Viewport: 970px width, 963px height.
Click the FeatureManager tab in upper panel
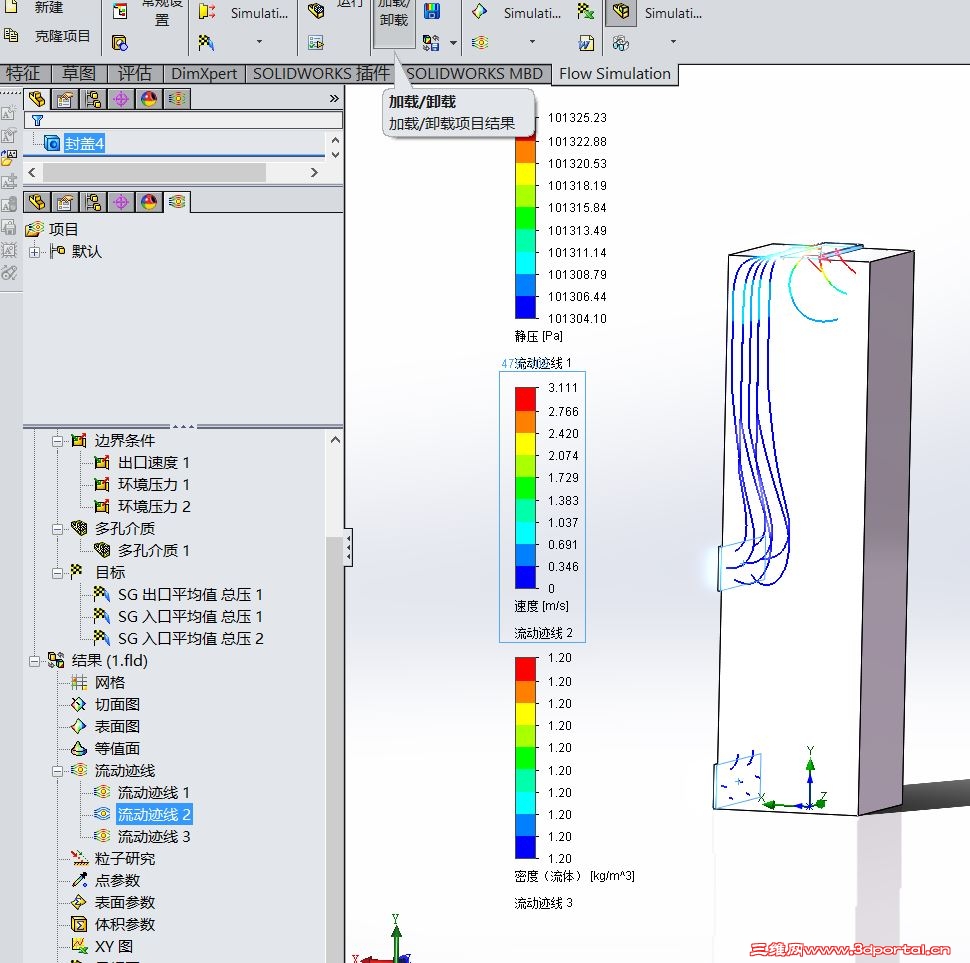37,99
